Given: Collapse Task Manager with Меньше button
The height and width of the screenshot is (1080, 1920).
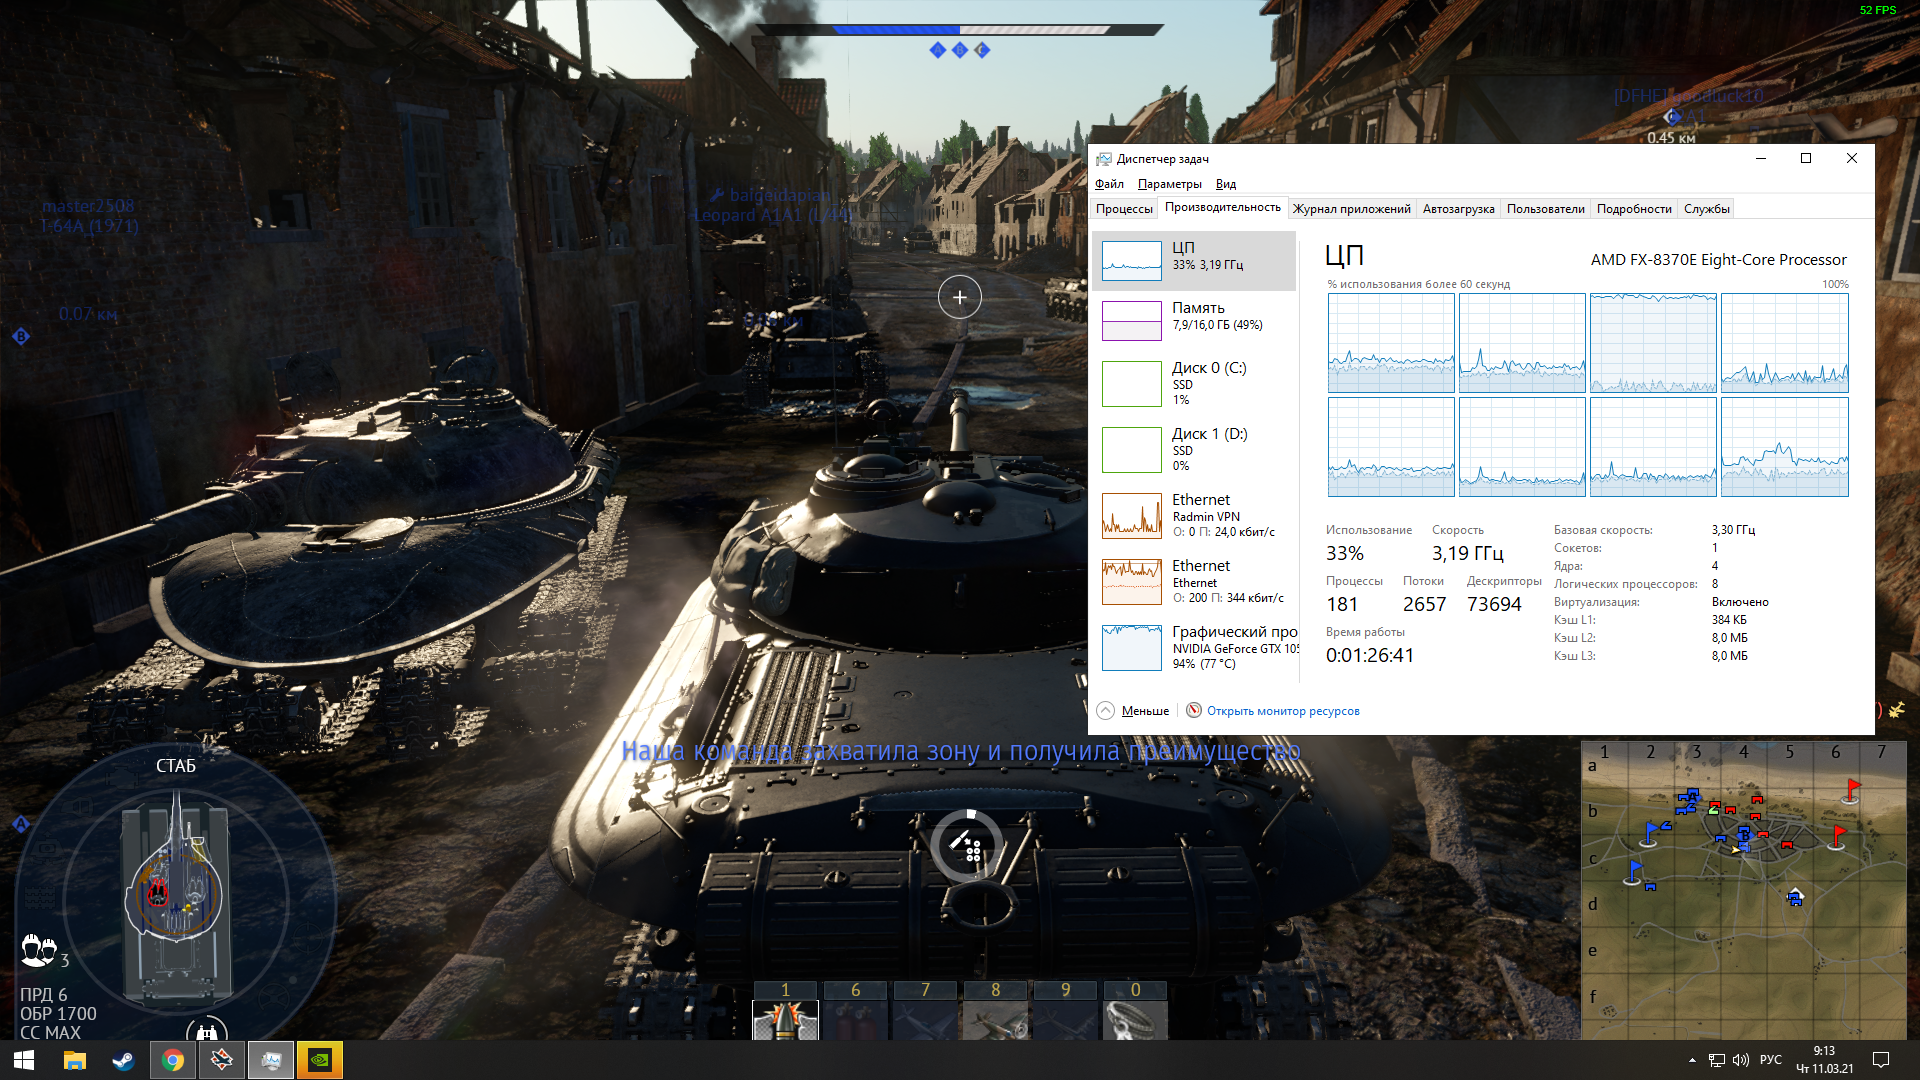Looking at the screenshot, I should click(1134, 710).
